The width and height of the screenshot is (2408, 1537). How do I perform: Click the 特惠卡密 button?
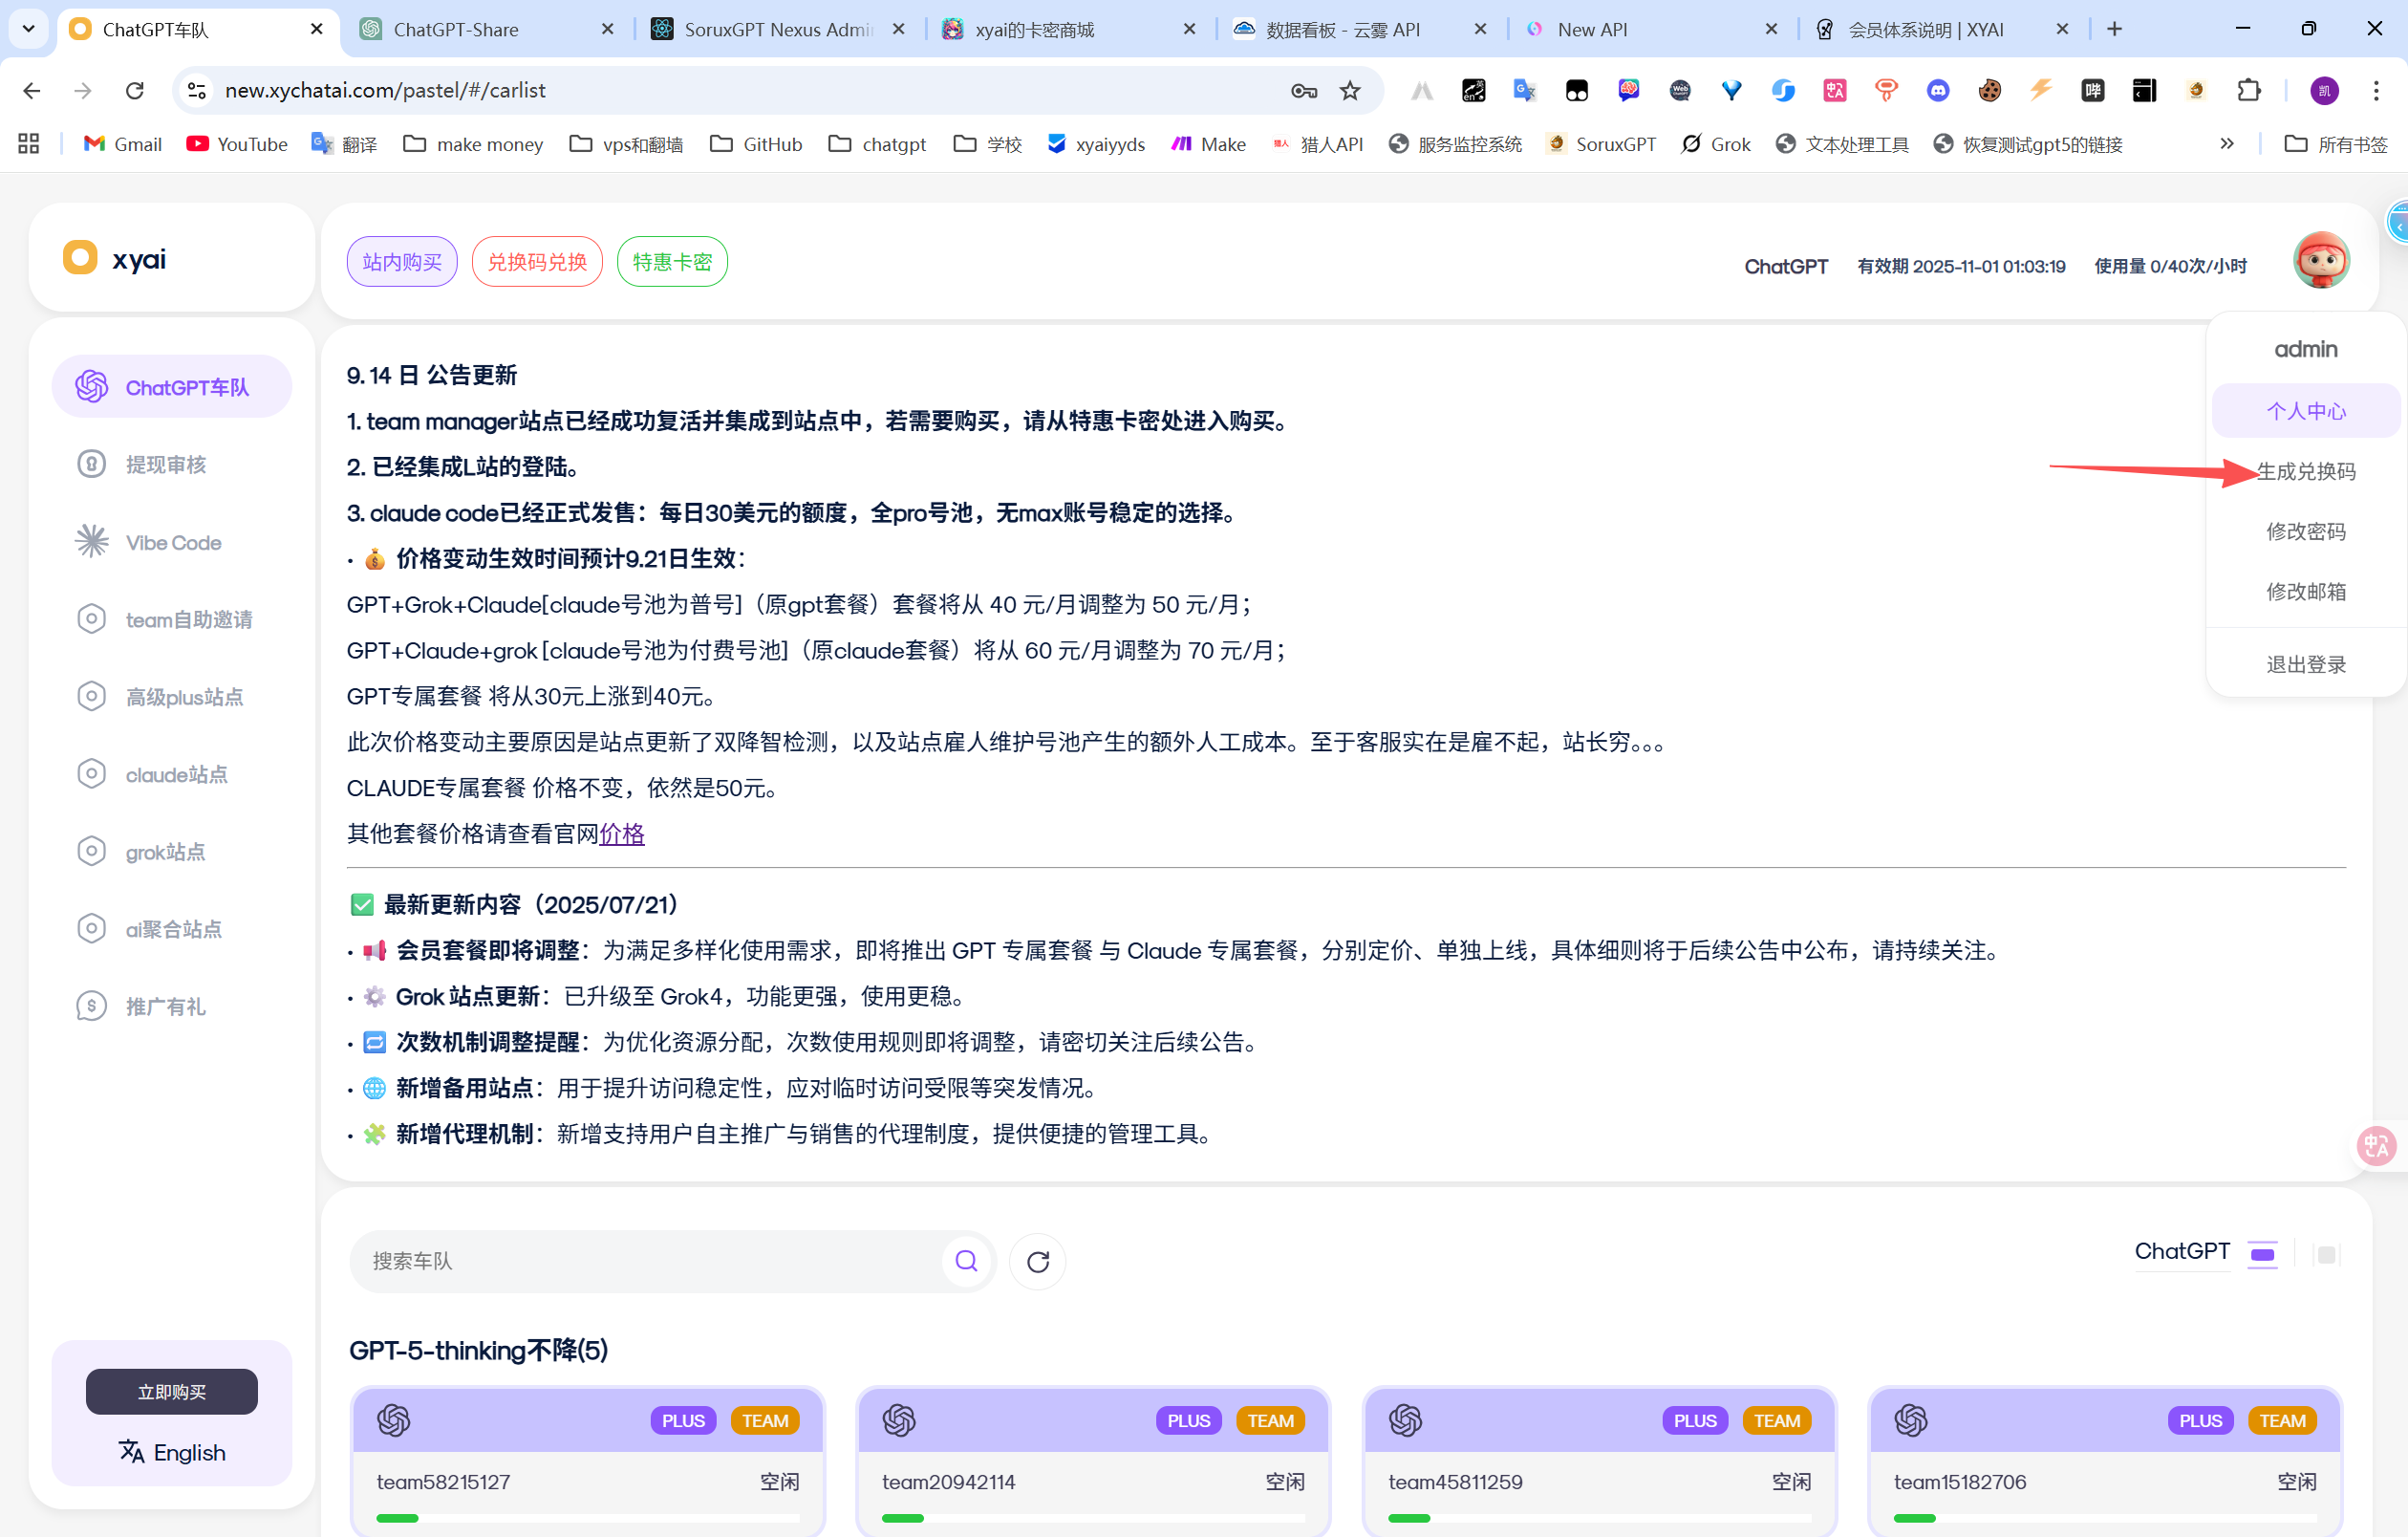pos(671,261)
